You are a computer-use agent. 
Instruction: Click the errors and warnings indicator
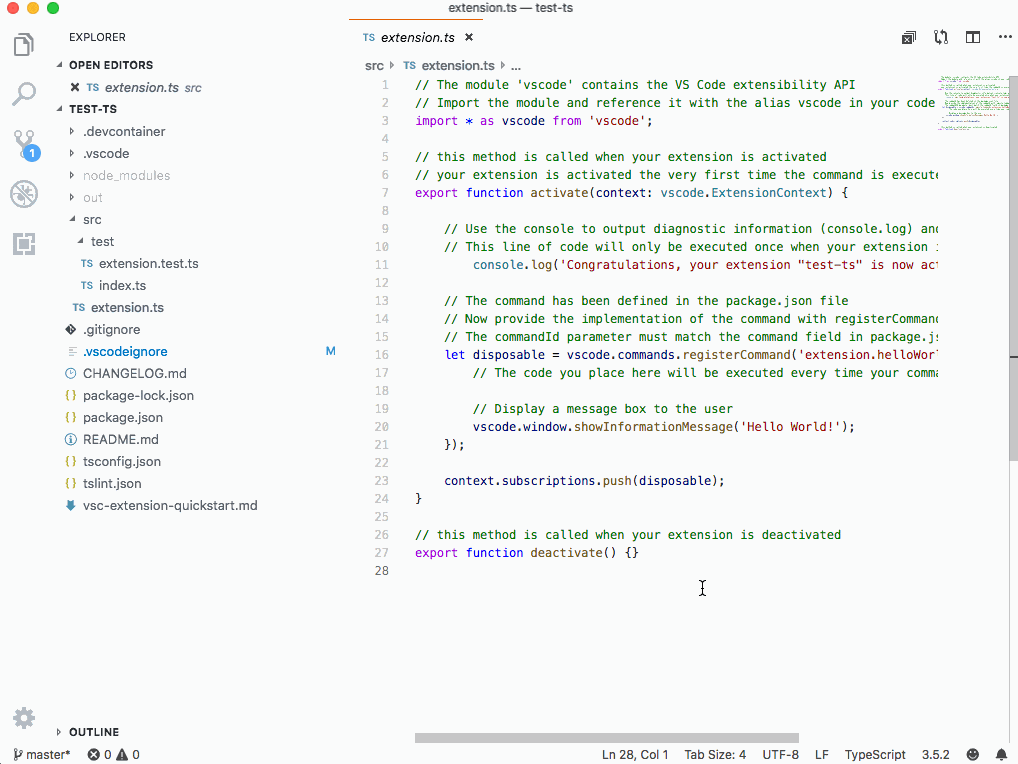coord(113,754)
